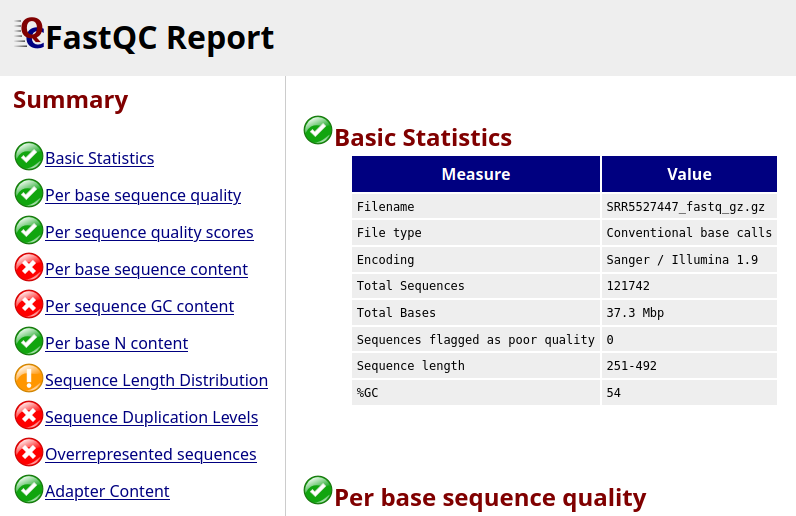Click pass icon next to Per base sequence quality link

coord(29,194)
